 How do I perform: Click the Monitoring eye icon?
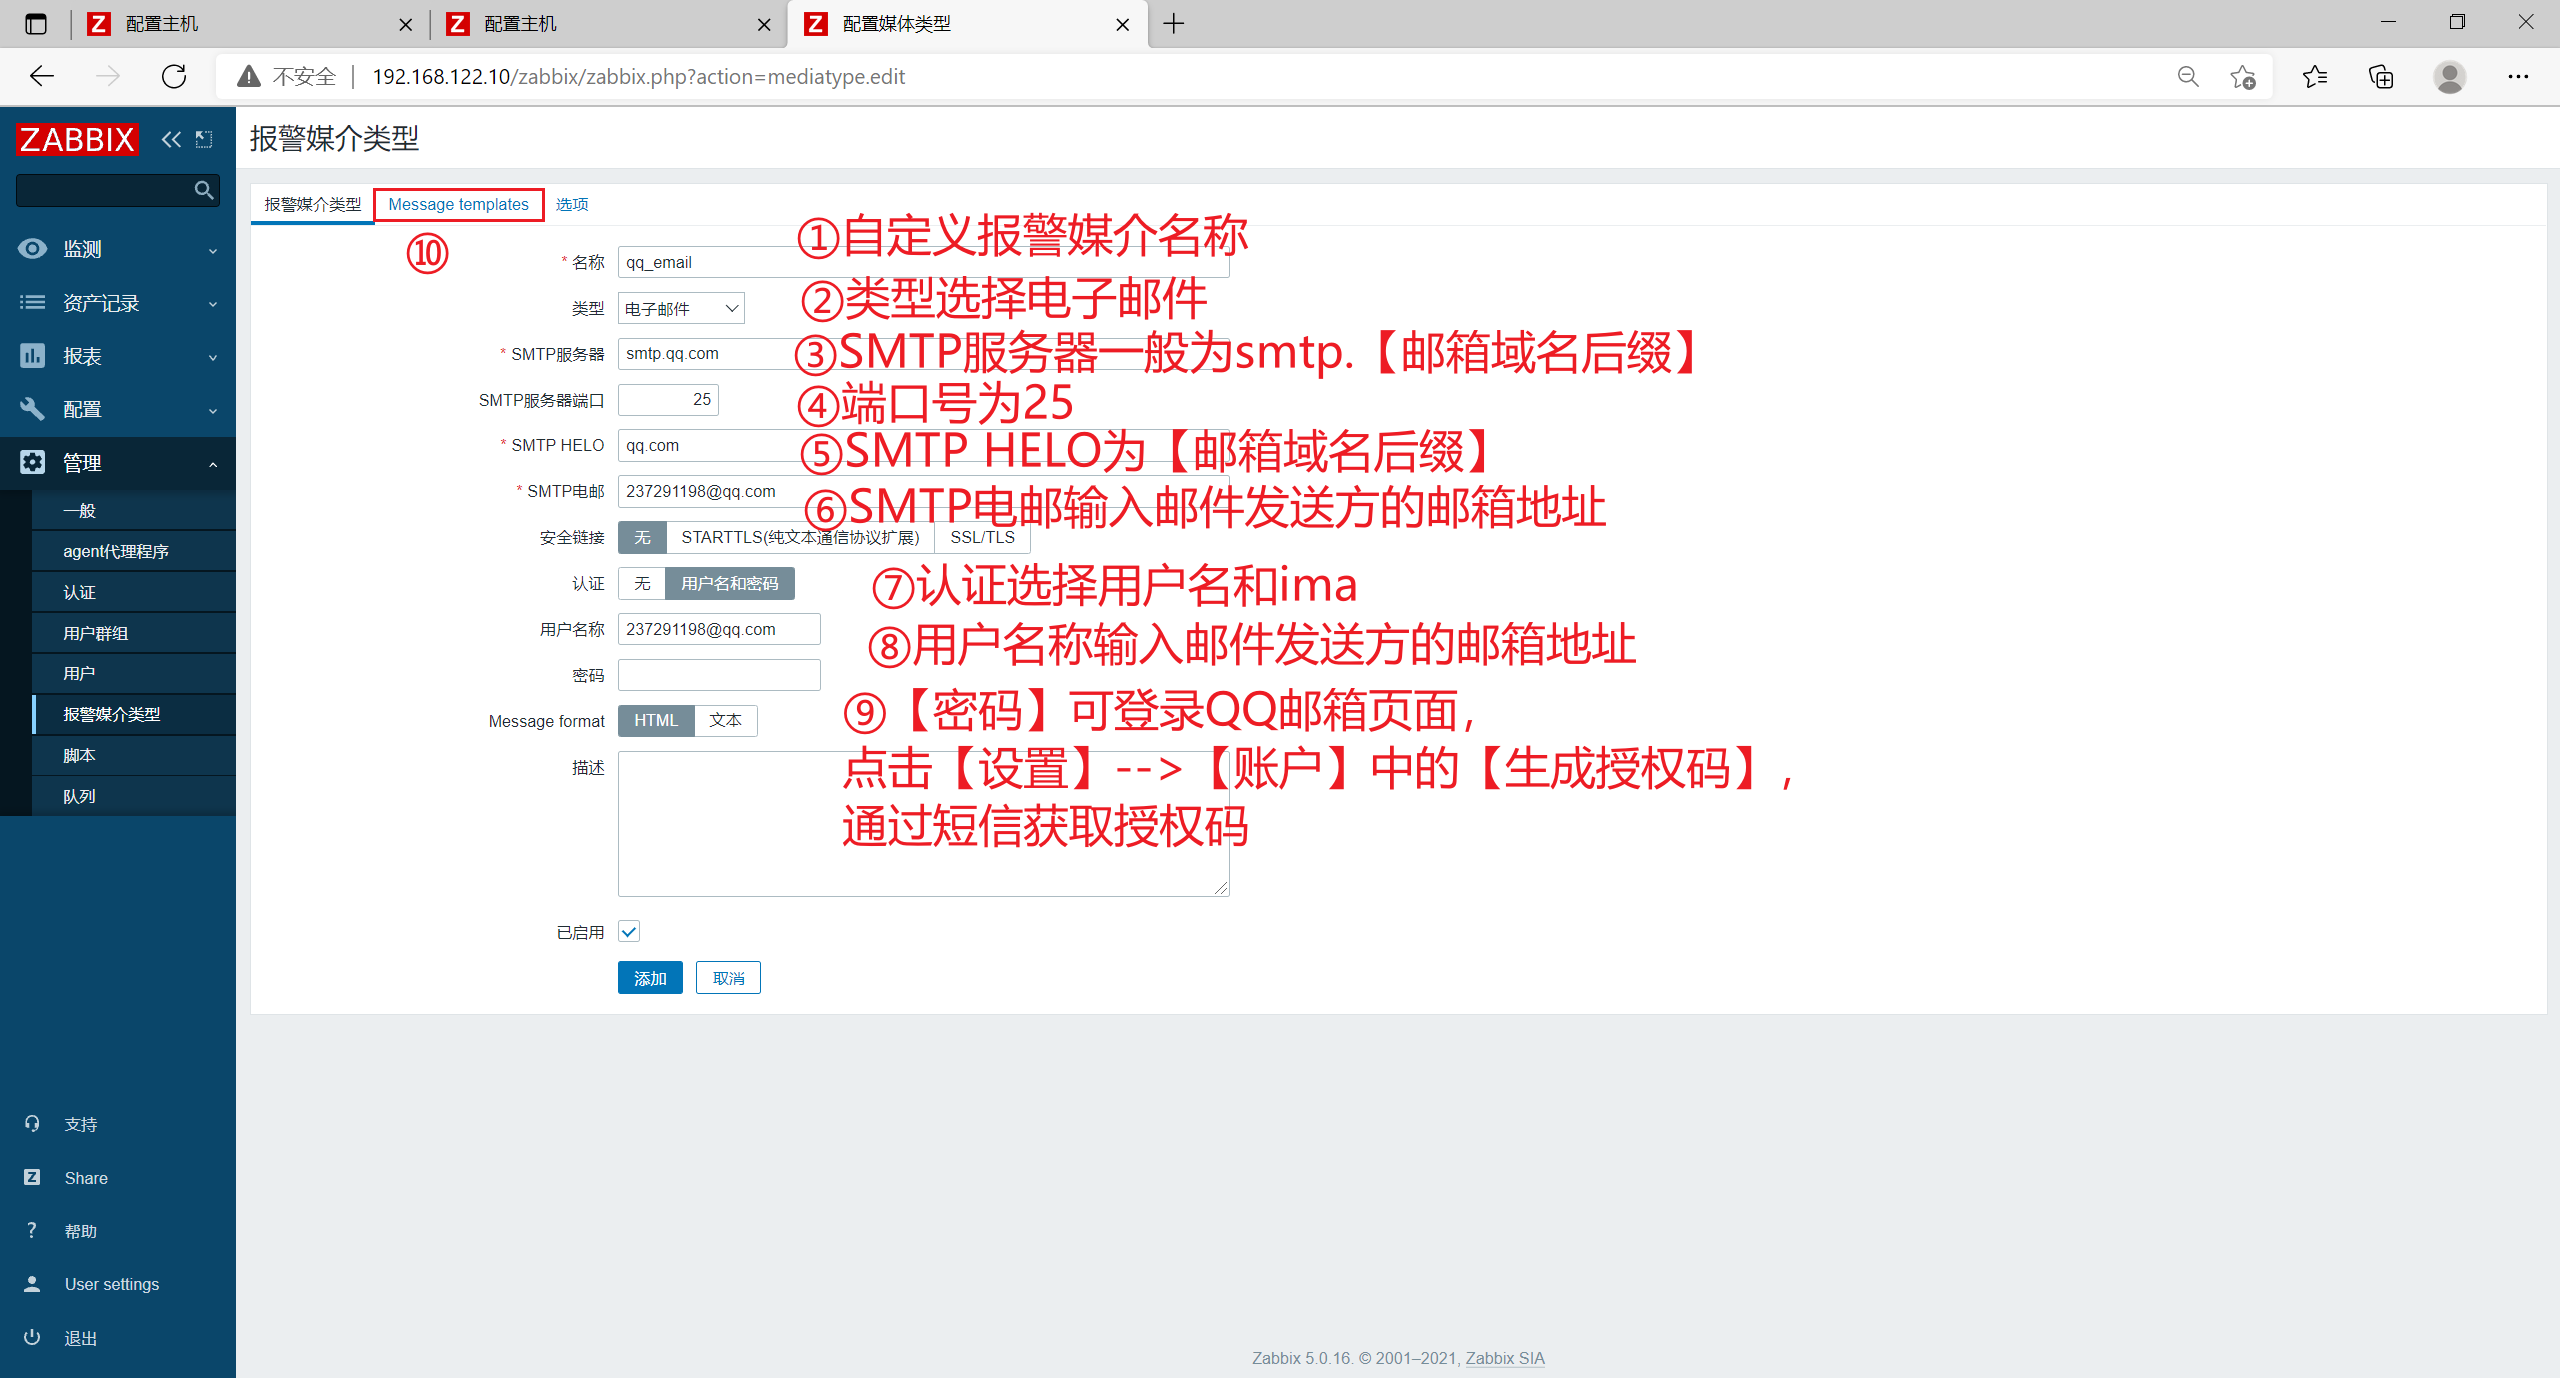point(32,249)
